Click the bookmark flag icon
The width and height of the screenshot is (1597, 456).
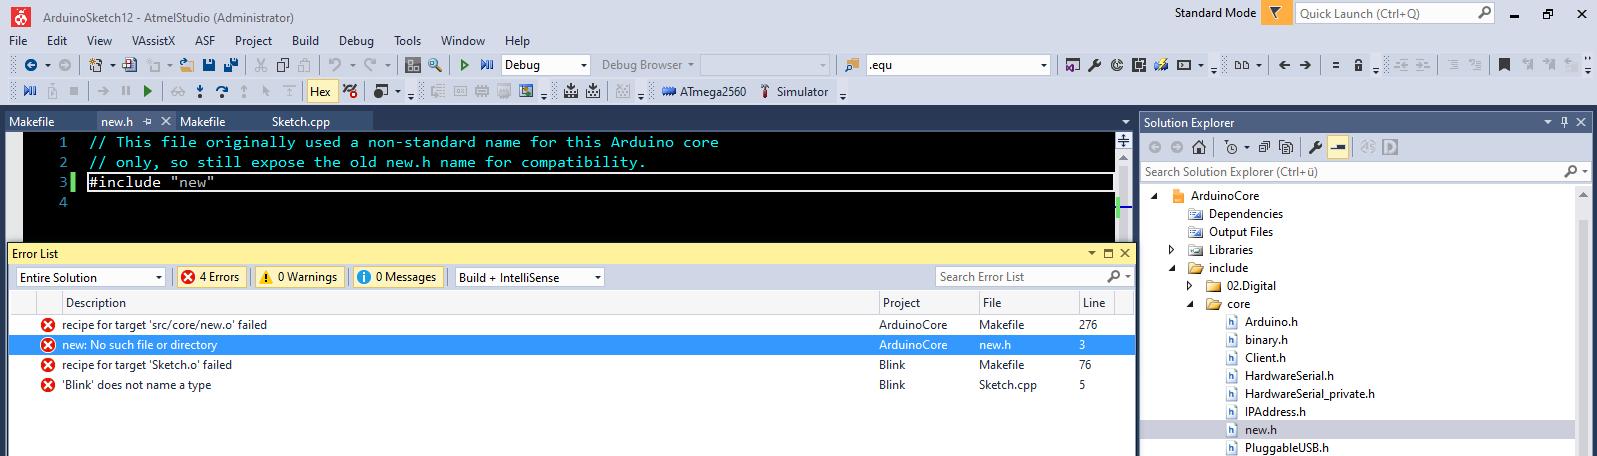[1504, 65]
